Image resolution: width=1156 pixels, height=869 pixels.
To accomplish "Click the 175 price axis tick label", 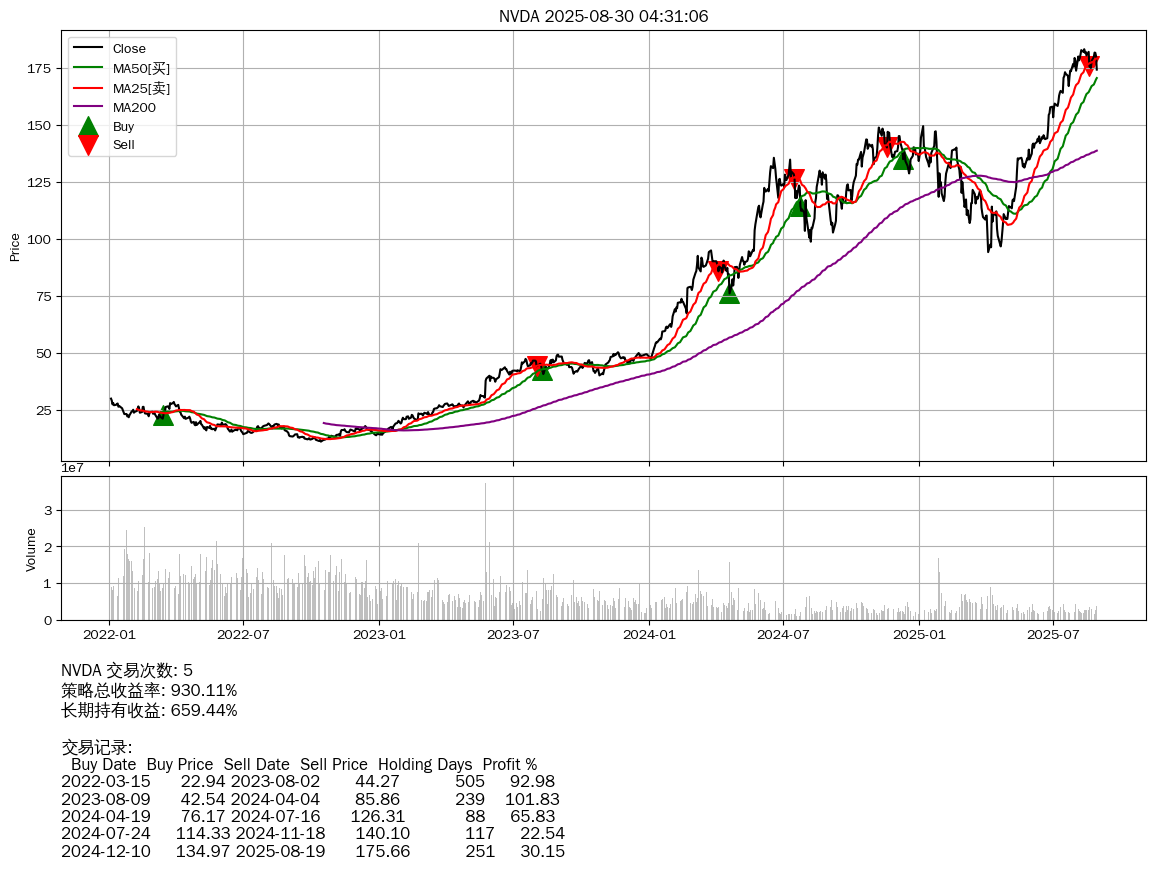I will point(39,69).
